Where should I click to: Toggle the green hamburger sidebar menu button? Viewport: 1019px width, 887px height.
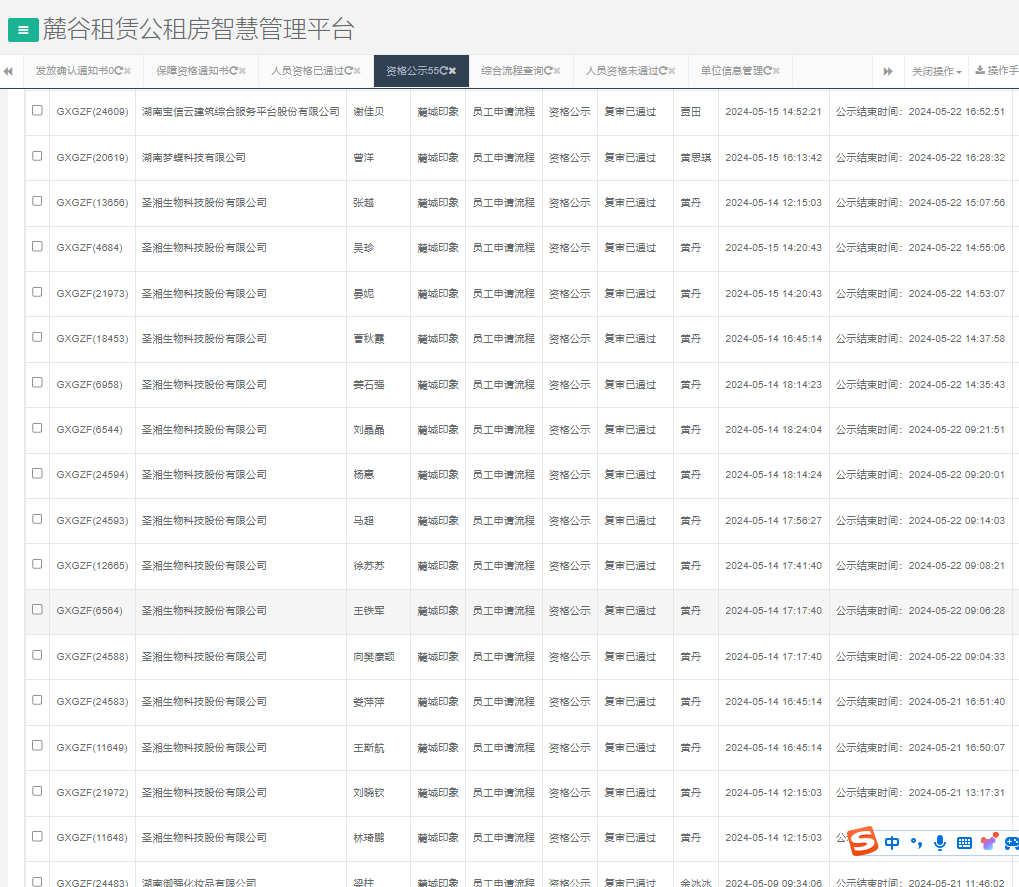coord(23,30)
